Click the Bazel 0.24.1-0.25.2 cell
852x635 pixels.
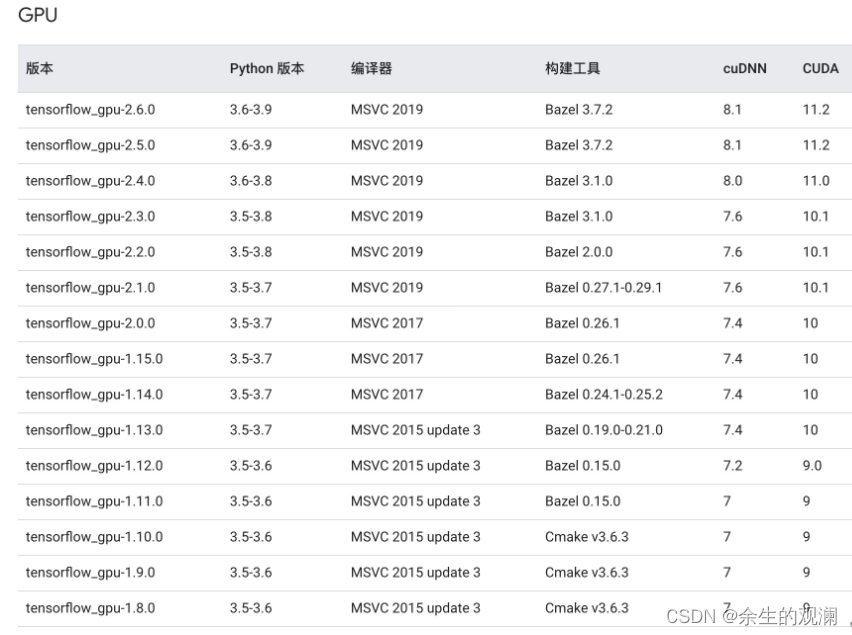(x=604, y=395)
